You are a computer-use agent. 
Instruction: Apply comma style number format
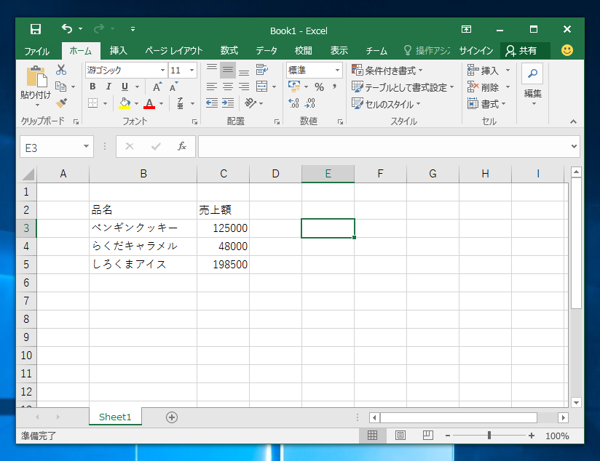pos(335,87)
